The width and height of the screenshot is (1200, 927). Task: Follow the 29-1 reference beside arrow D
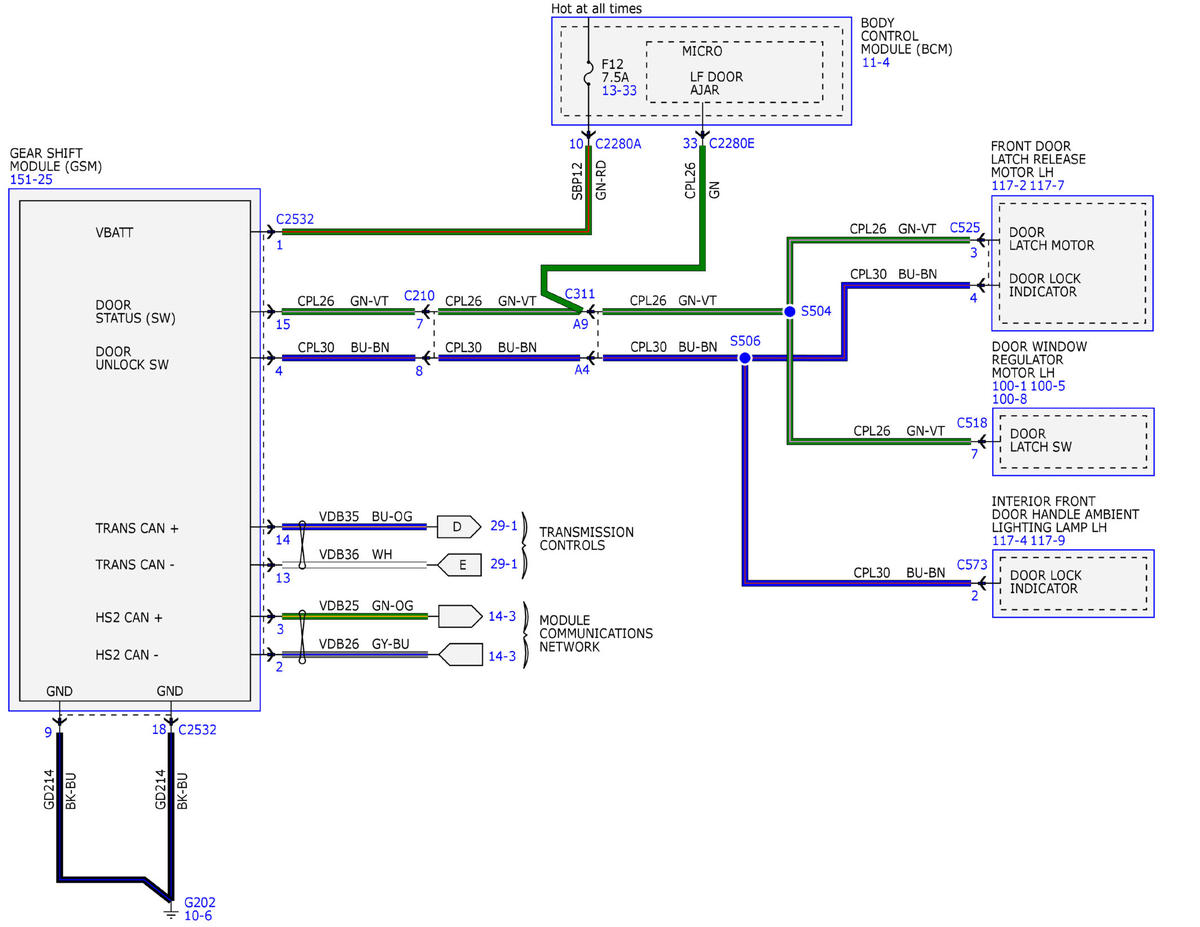pos(504,525)
